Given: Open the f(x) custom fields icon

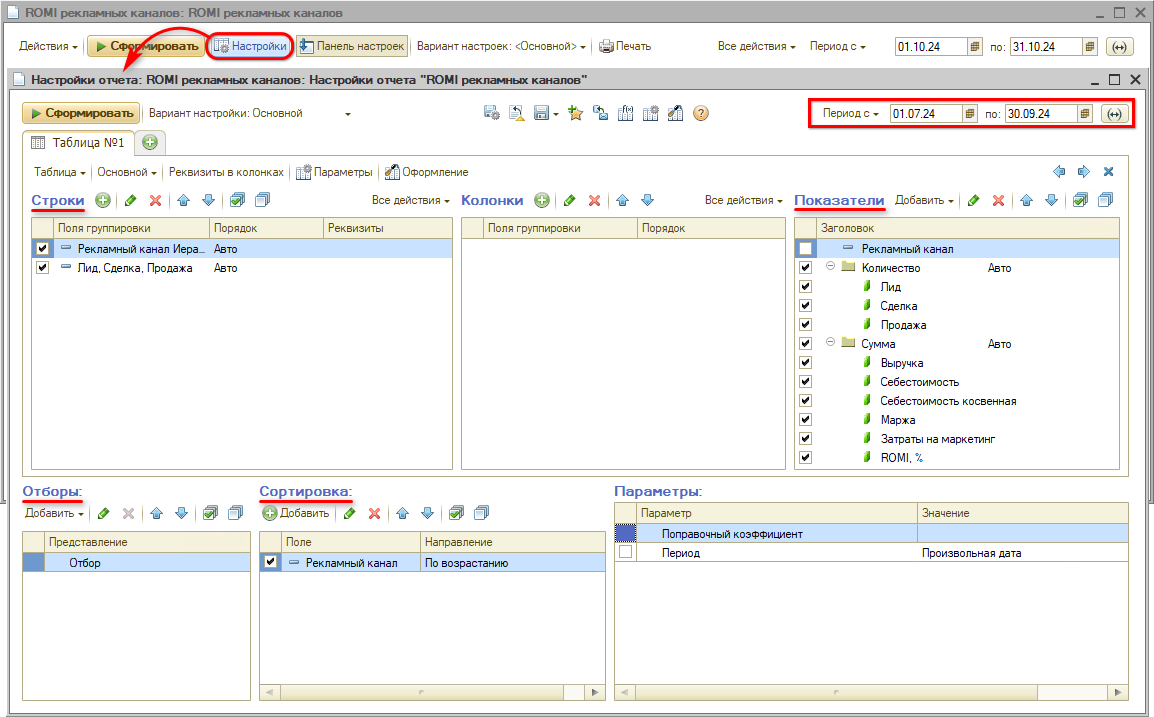Looking at the screenshot, I should pyautogui.click(x=626, y=113).
